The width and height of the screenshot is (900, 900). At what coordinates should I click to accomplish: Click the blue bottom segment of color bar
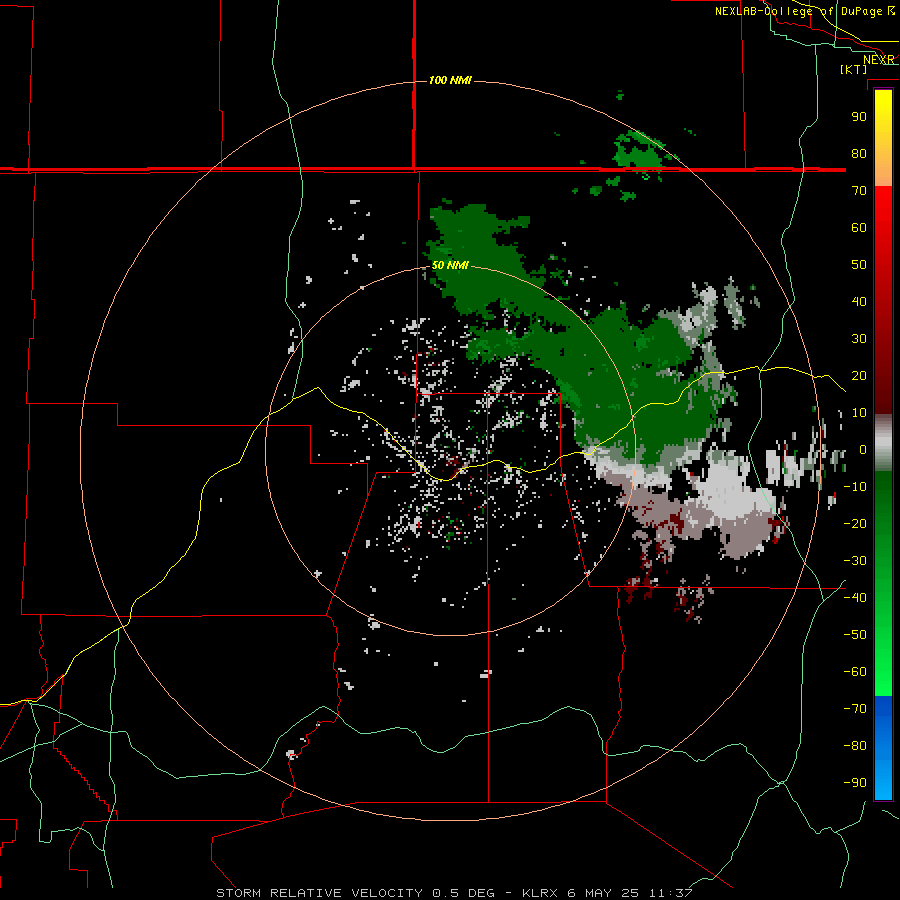point(883,748)
